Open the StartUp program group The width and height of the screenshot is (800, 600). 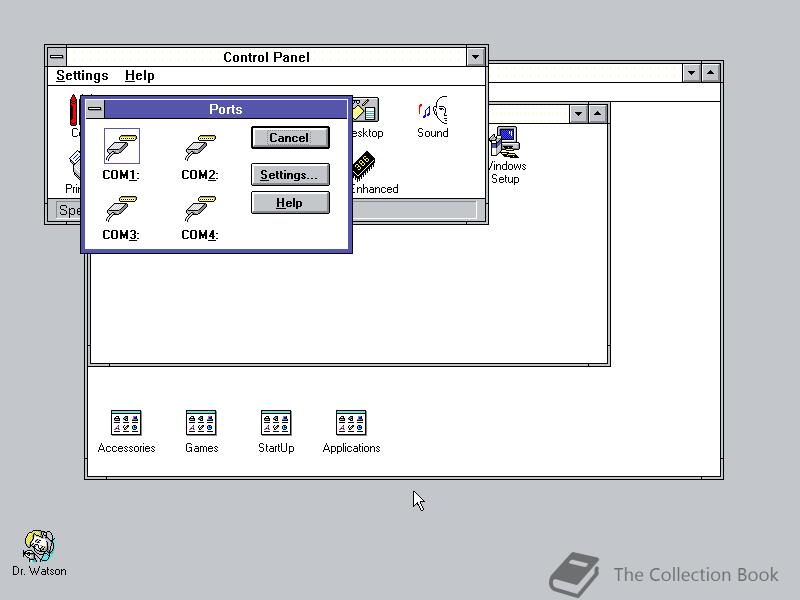point(276,423)
